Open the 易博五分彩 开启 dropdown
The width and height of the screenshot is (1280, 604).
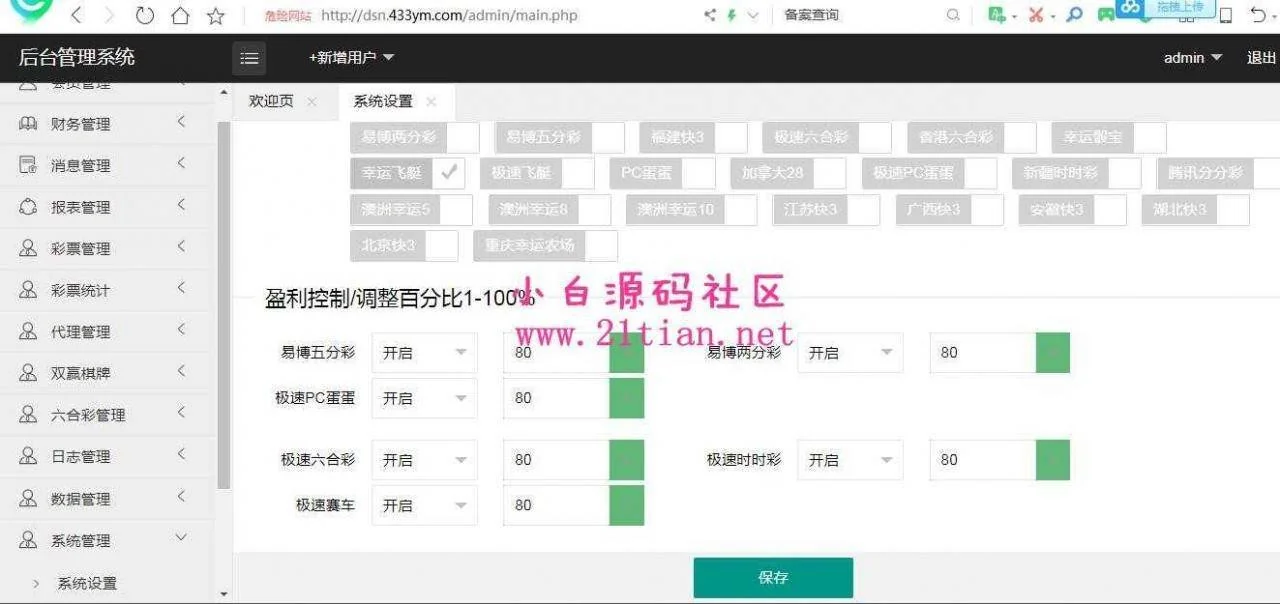pyautogui.click(x=424, y=353)
